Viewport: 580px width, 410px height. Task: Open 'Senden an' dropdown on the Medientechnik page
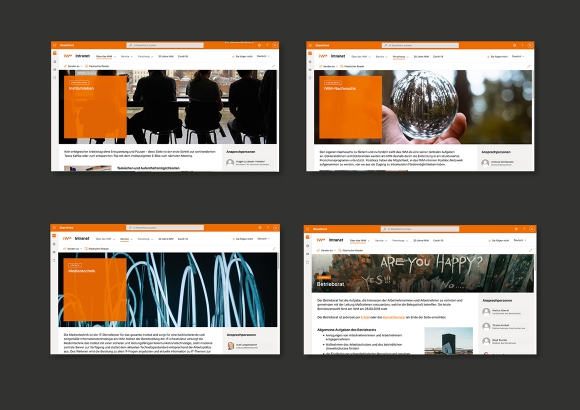(x=71, y=249)
